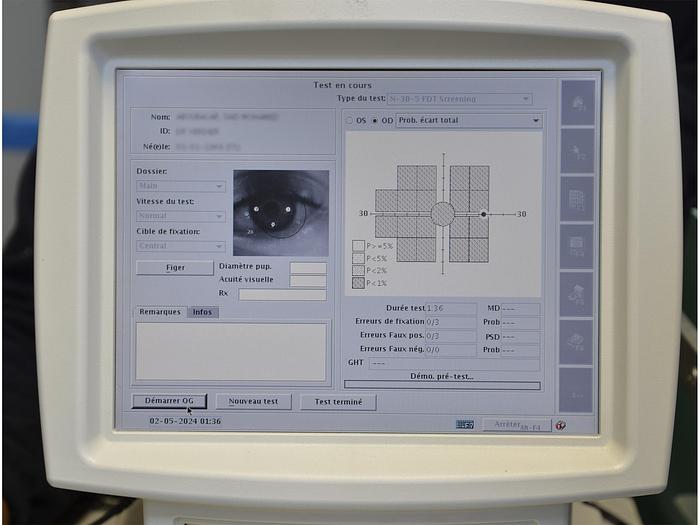Click the fourth right sidebar icon showing a printer

tap(577, 245)
